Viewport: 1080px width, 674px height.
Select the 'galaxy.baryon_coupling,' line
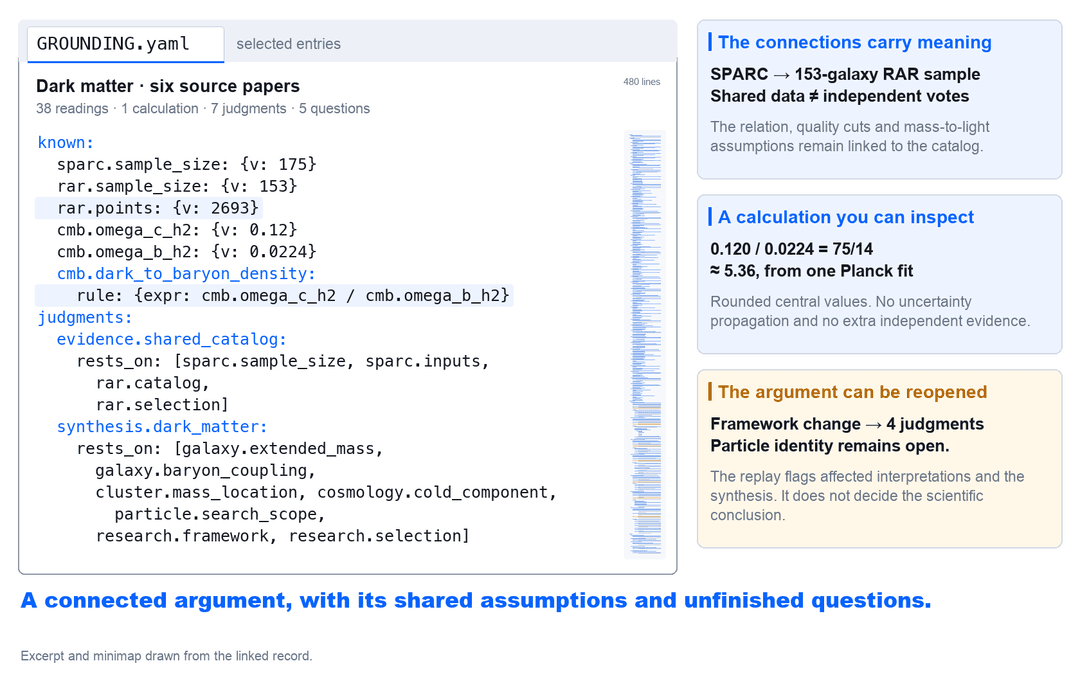pyautogui.click(x=205, y=471)
